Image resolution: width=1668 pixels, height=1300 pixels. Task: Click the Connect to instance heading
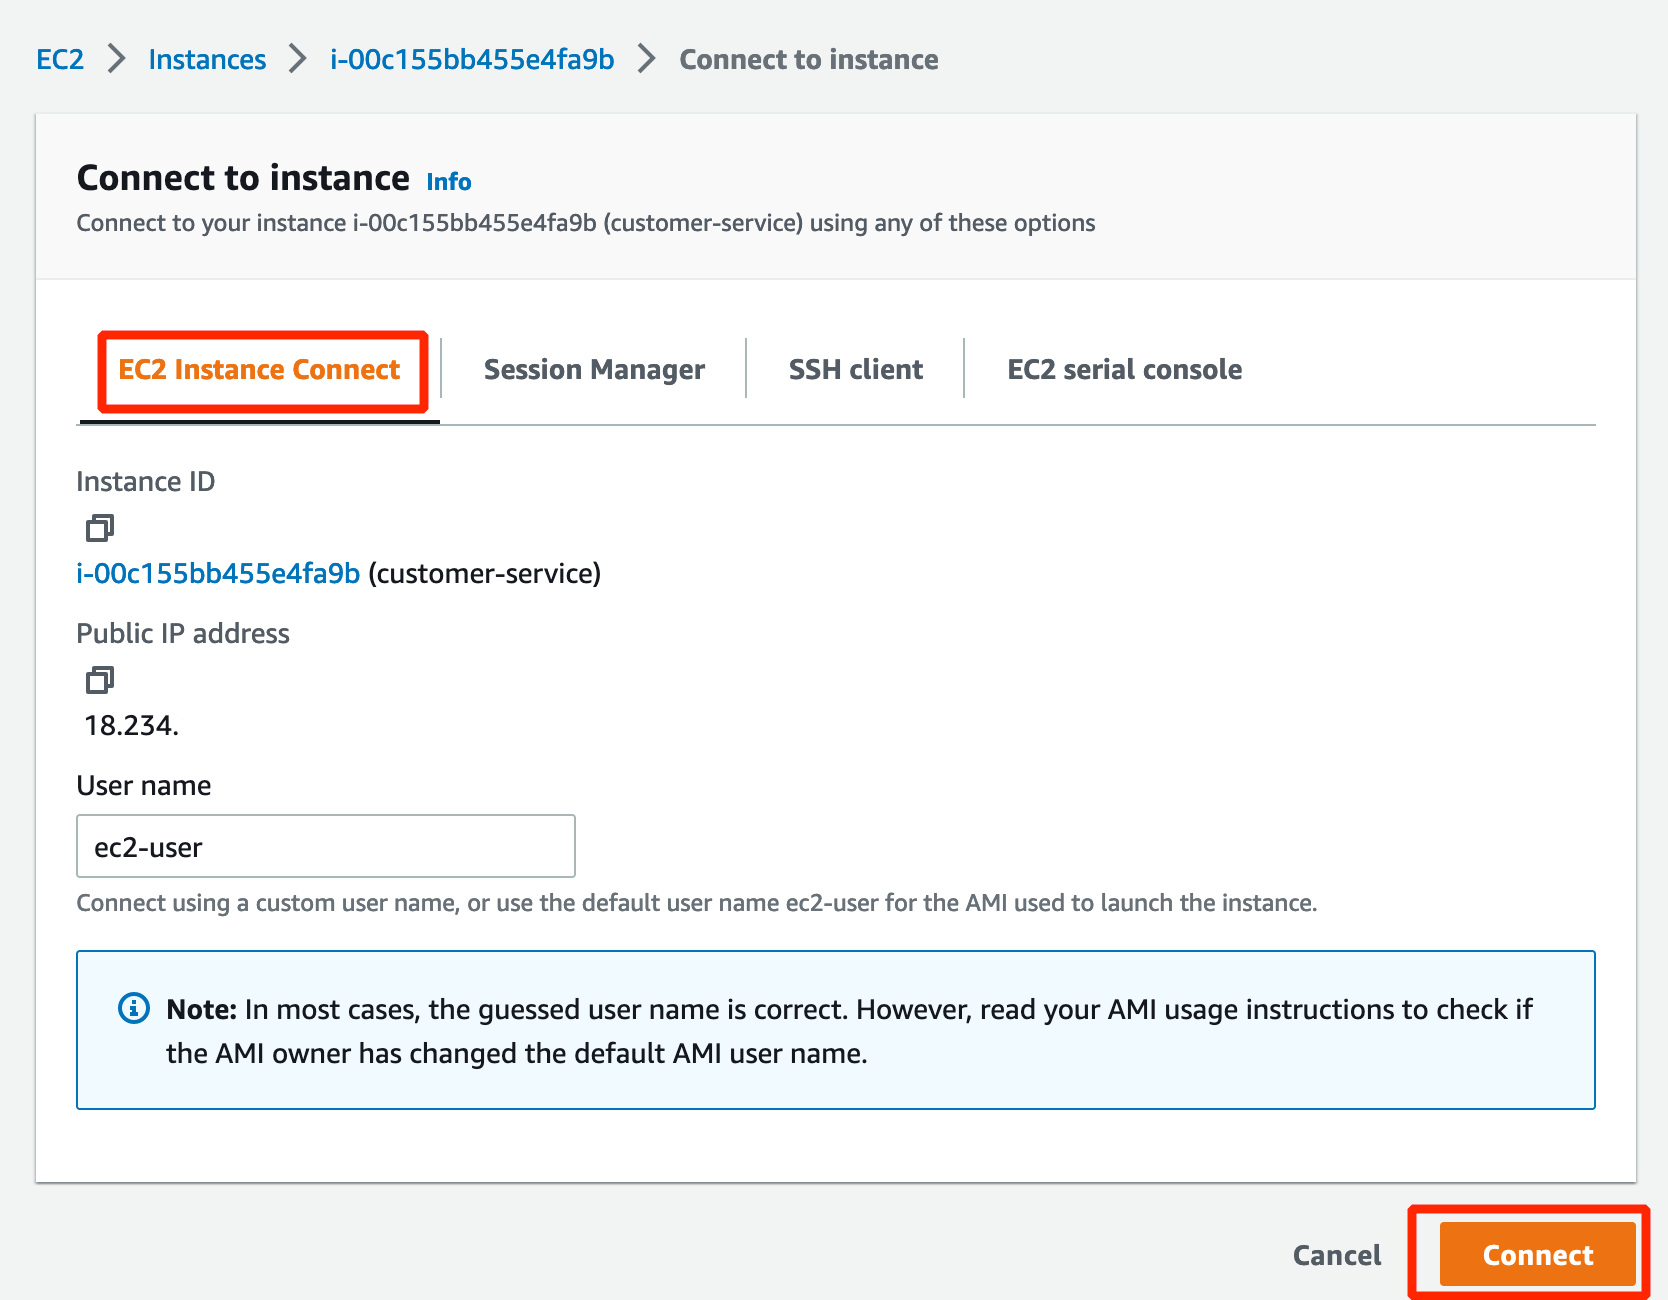tap(243, 178)
